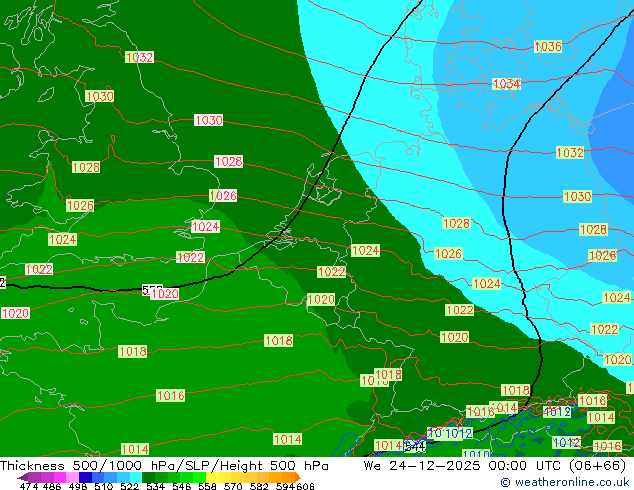634x490 pixels.
Task: Click the darkest green legend swatch
Action: (149, 477)
